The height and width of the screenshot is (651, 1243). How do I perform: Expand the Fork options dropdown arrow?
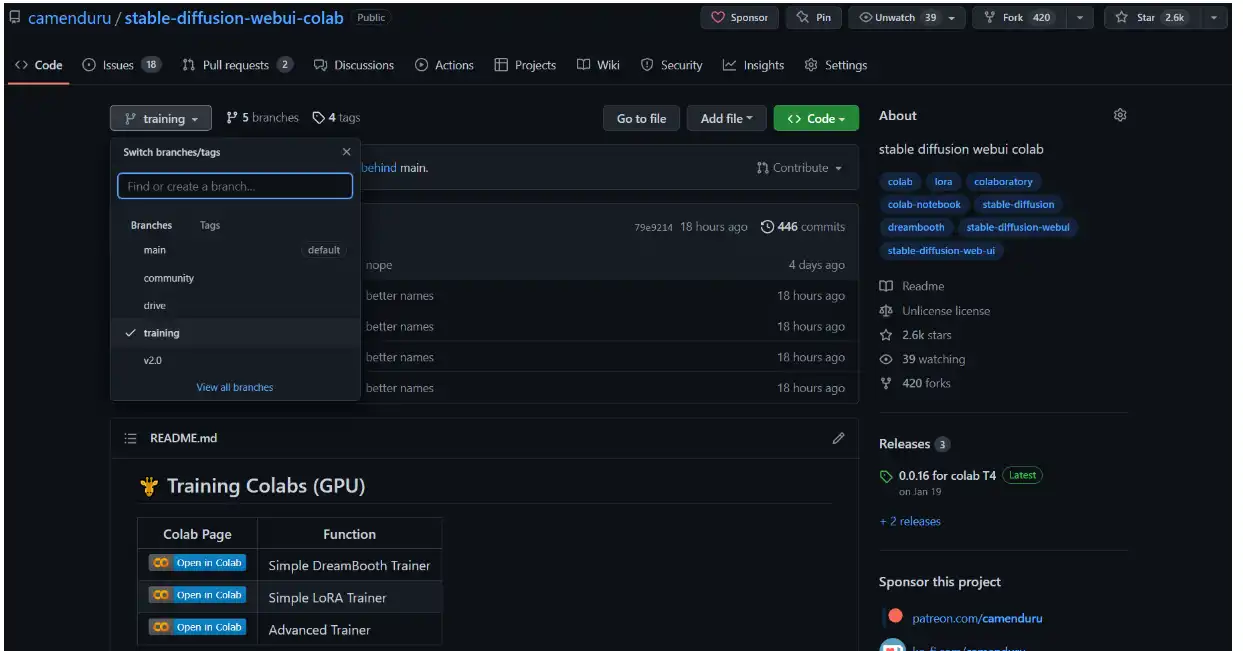pyautogui.click(x=1080, y=17)
